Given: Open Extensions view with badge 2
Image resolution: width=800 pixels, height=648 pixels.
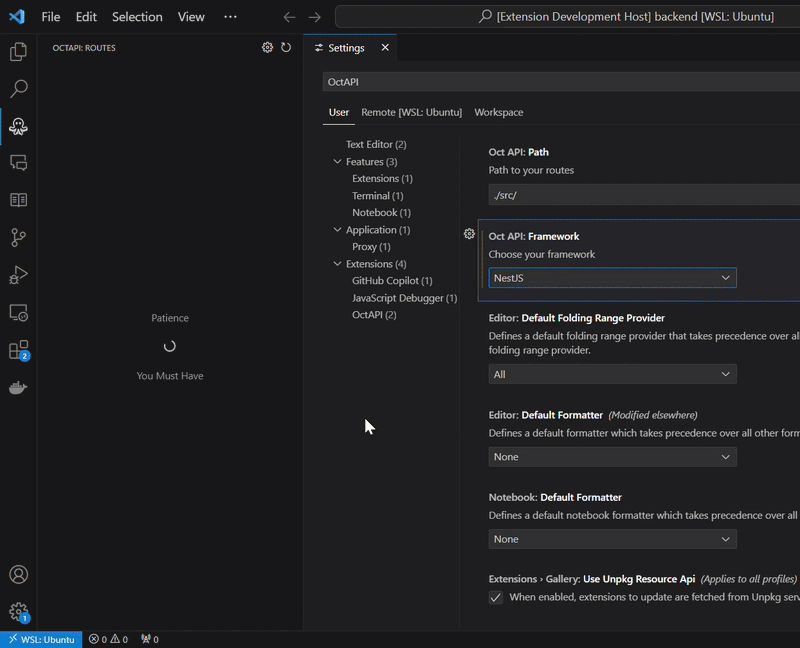Looking at the screenshot, I should pos(19,350).
